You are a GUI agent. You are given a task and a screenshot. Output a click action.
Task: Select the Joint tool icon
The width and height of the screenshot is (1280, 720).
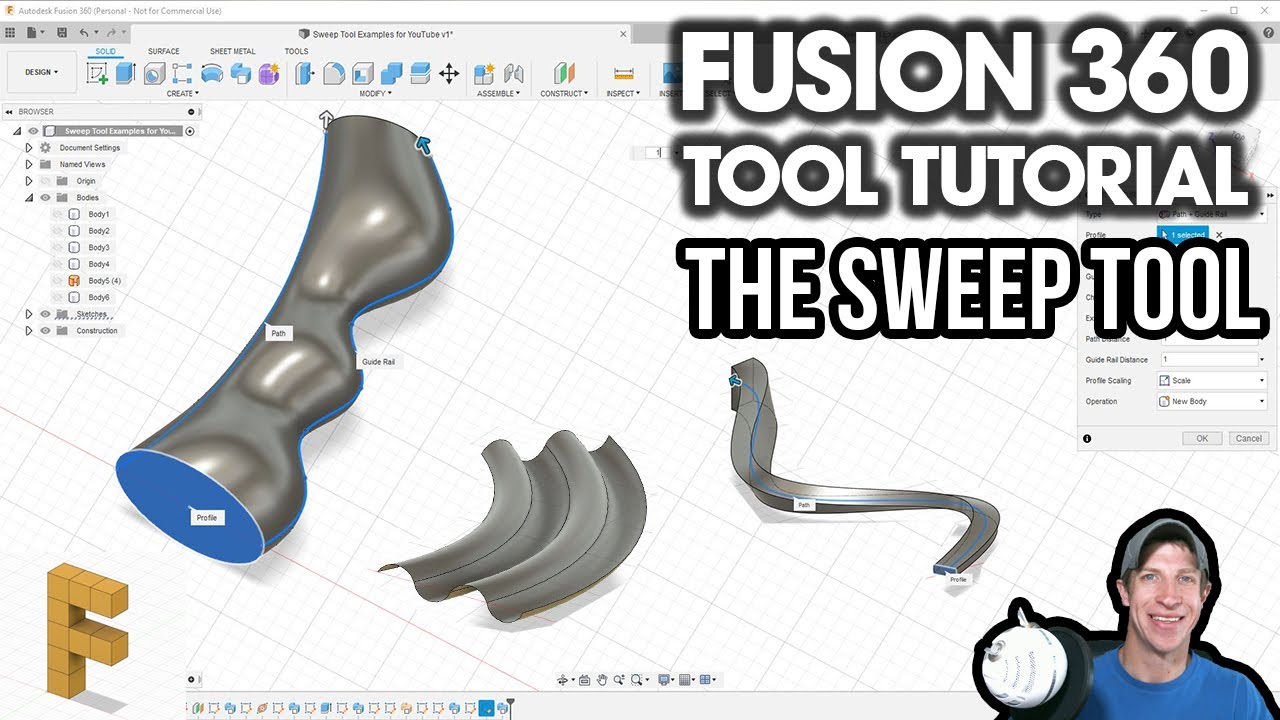point(514,73)
